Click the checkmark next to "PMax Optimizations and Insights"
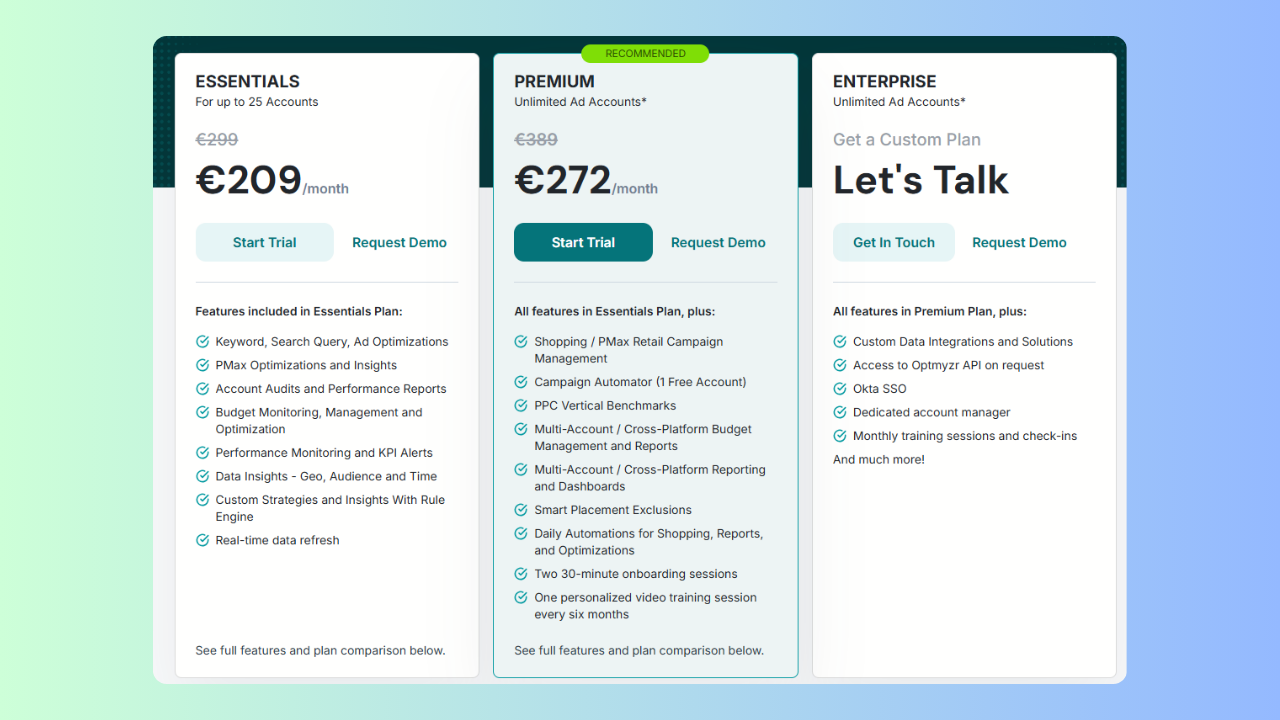 tap(202, 365)
